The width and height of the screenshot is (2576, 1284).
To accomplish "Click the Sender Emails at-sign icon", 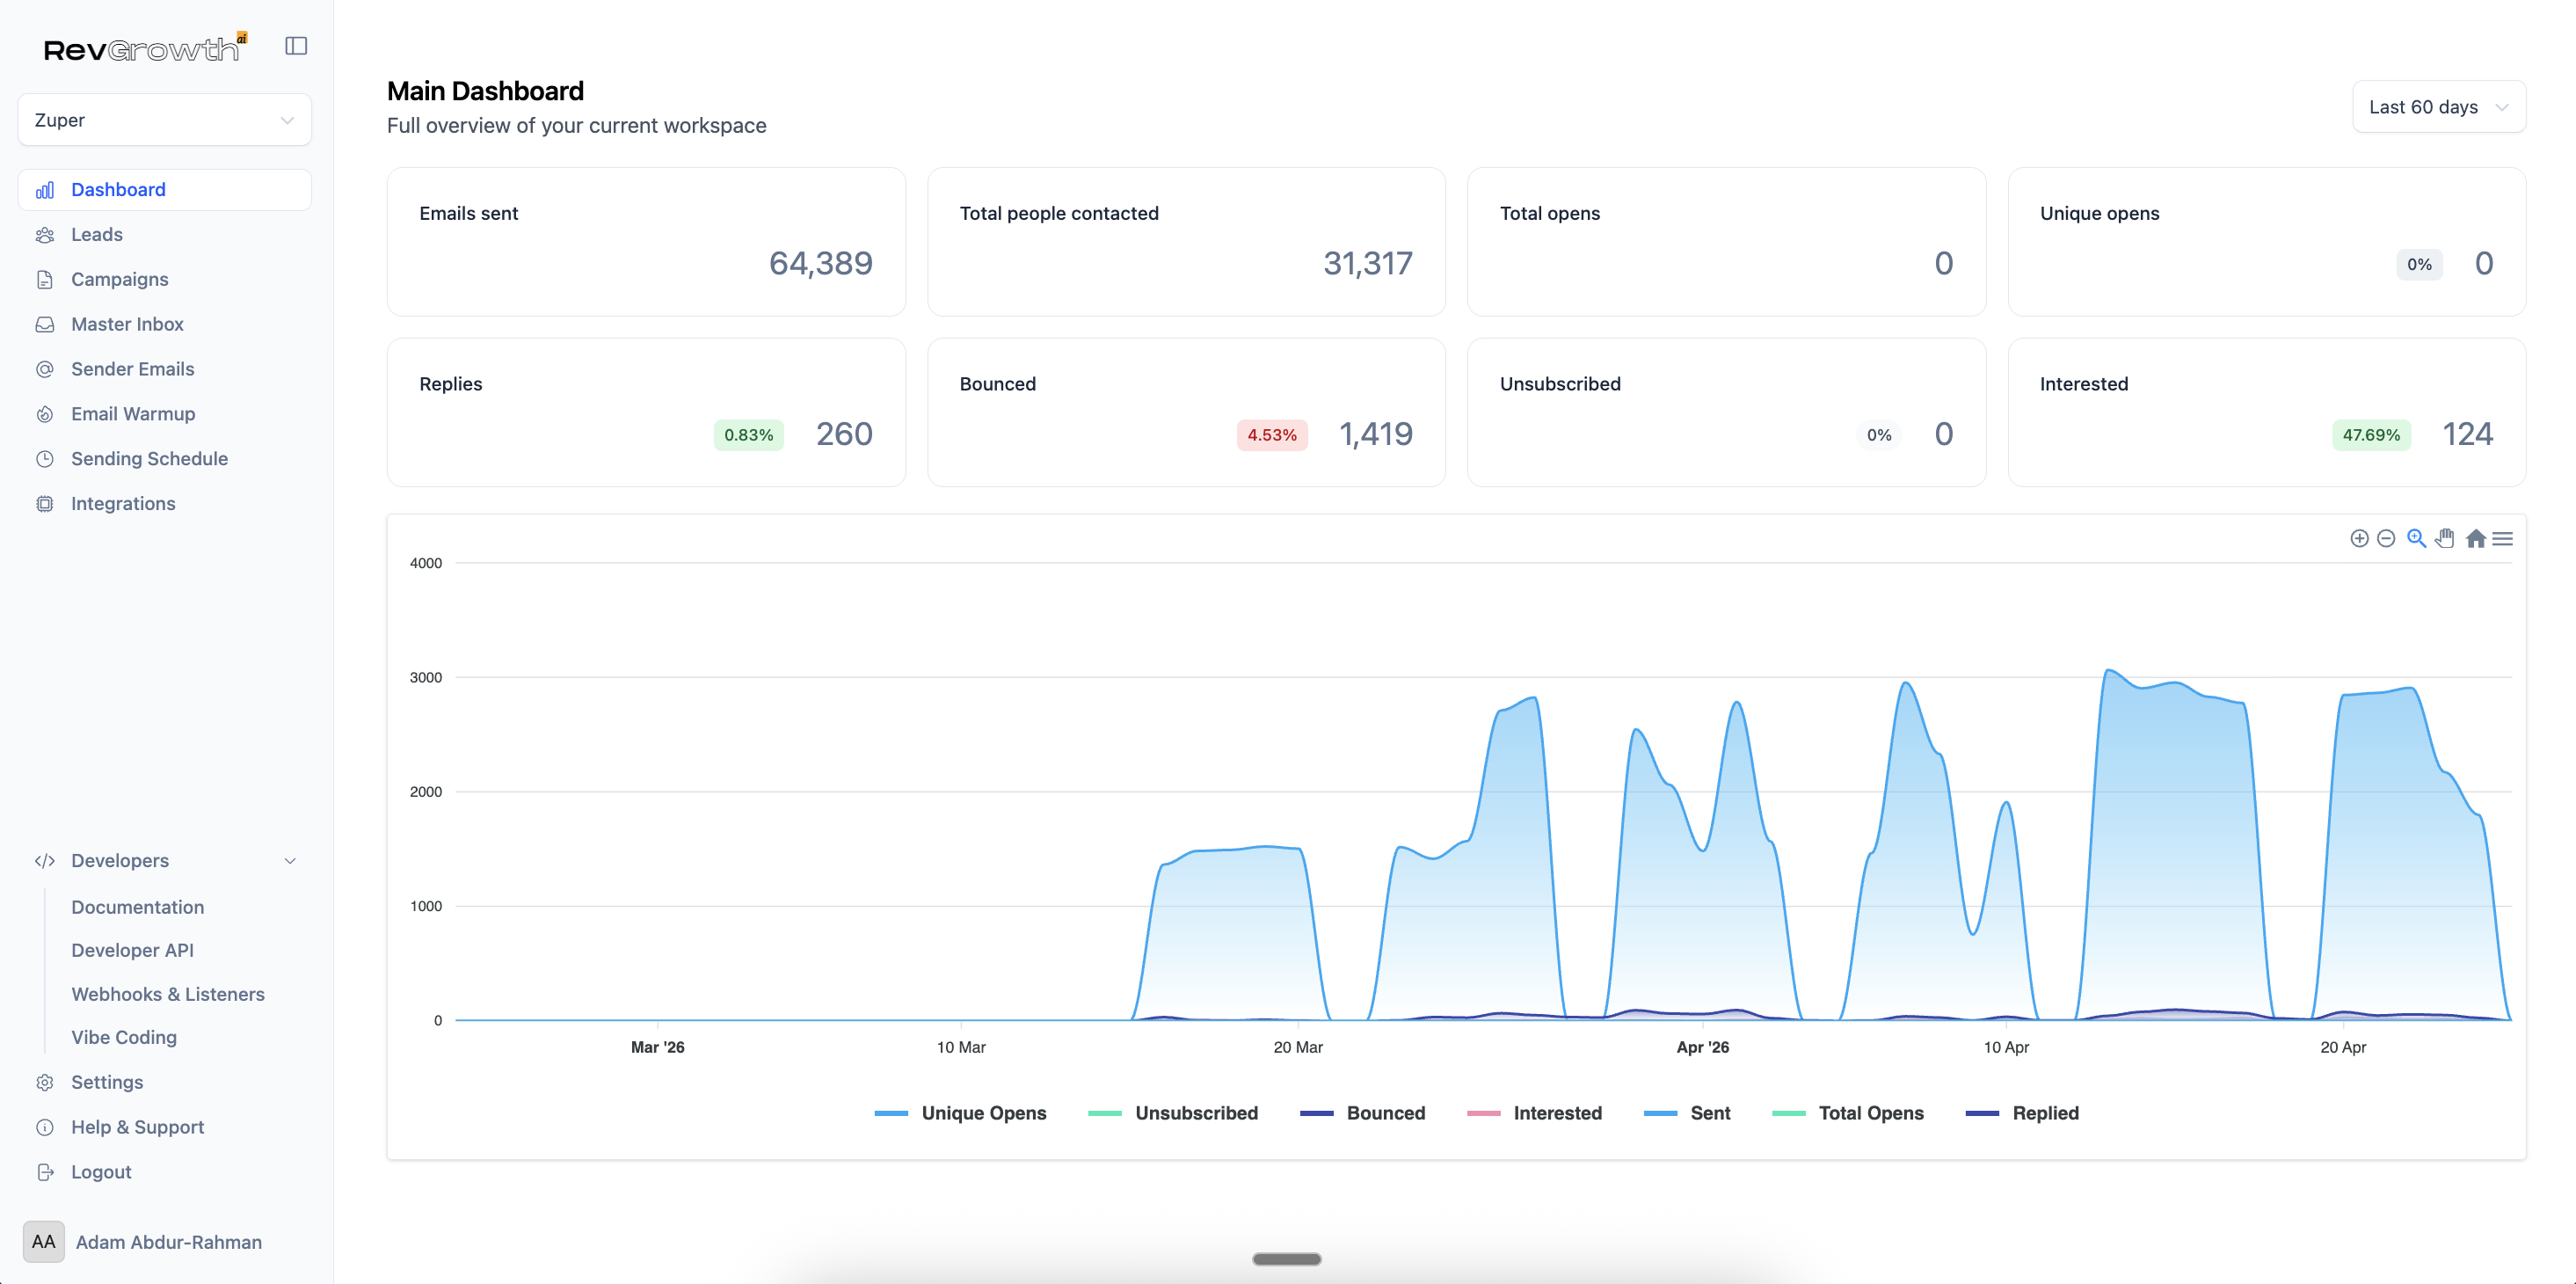I will tap(45, 369).
